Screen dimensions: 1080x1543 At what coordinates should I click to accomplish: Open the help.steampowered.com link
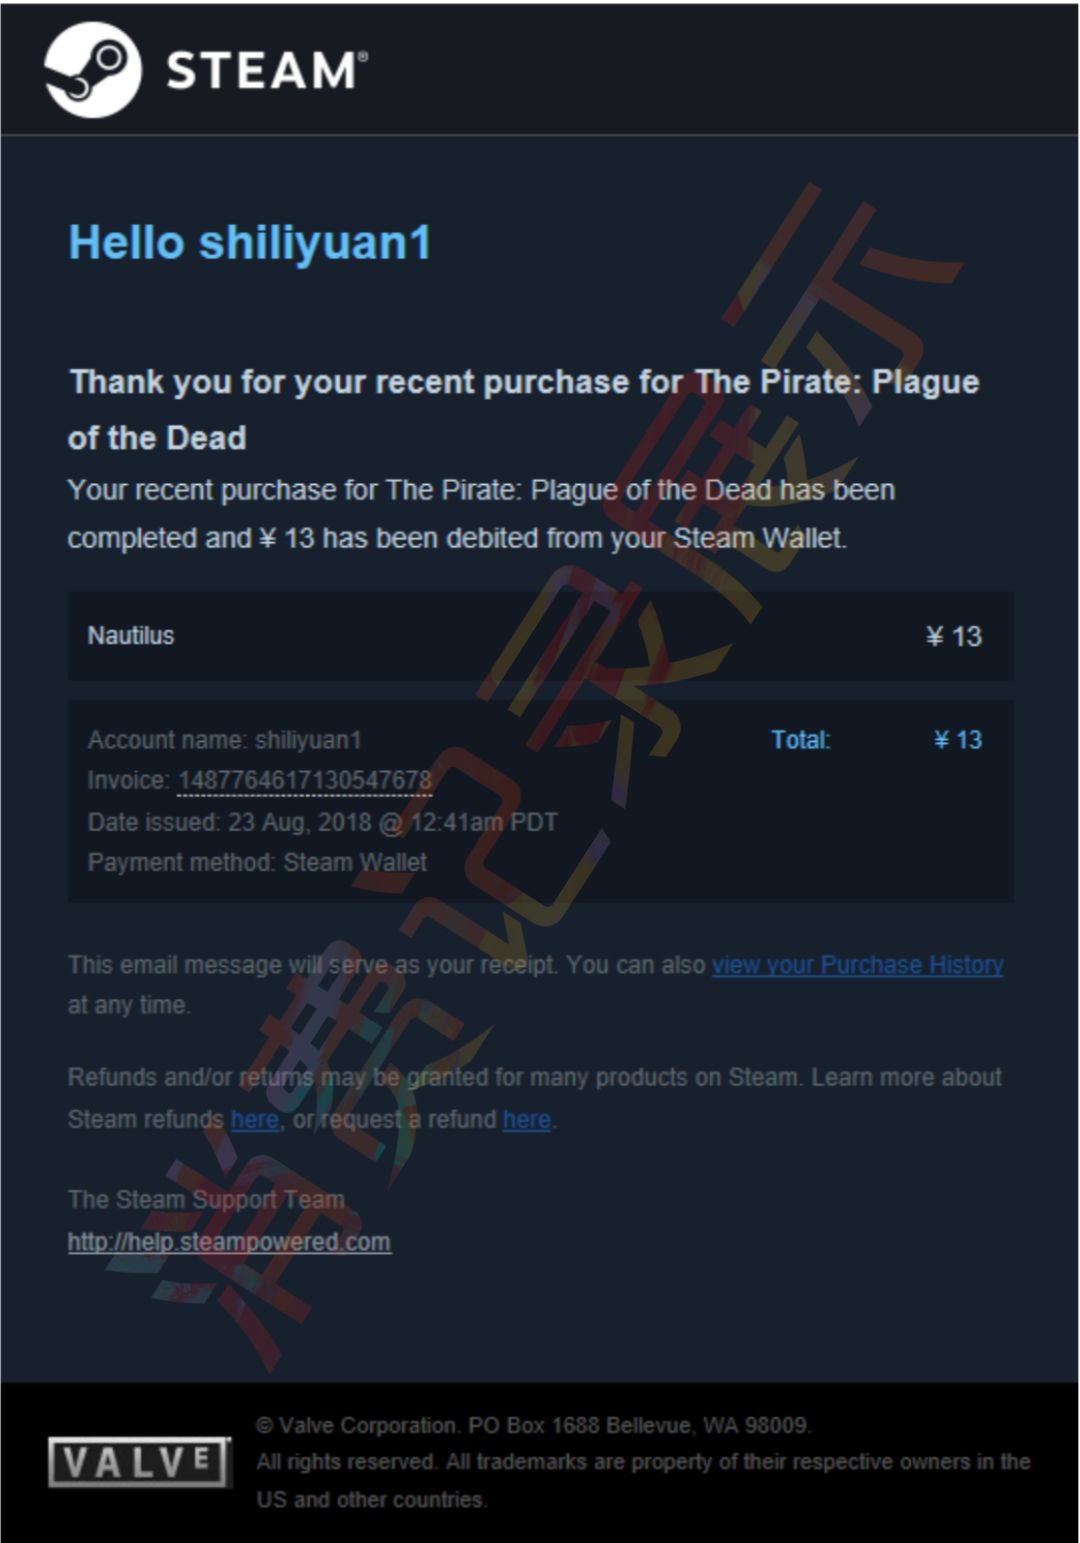click(x=229, y=1242)
